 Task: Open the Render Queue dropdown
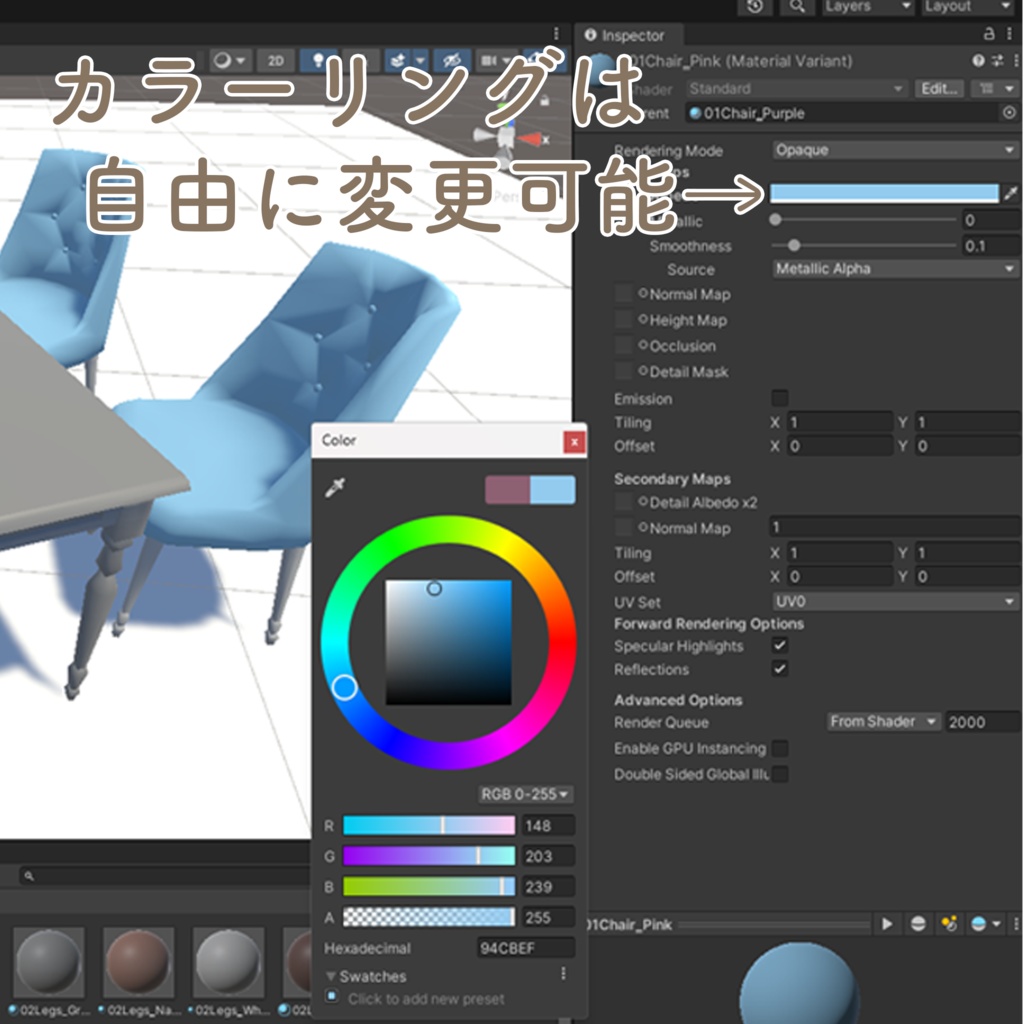pyautogui.click(x=880, y=721)
